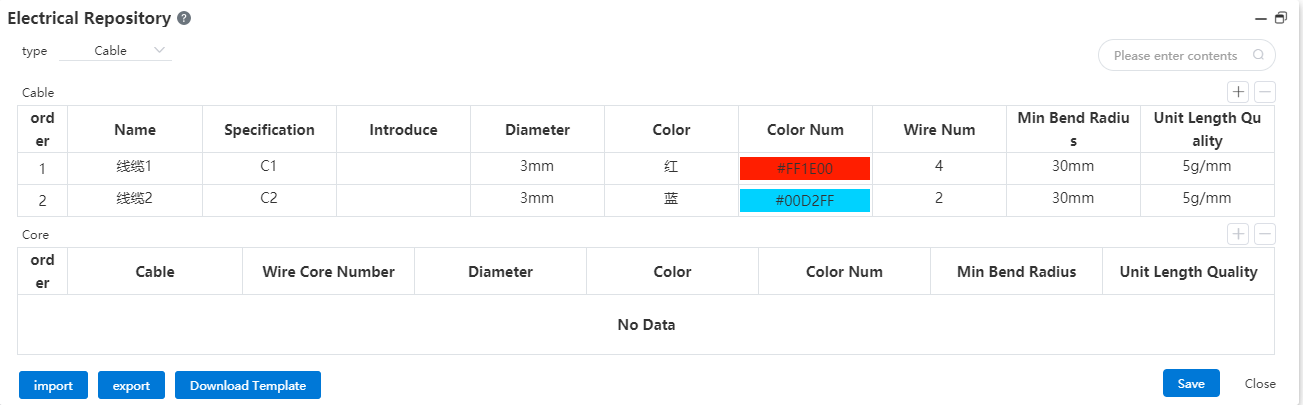Focus the 'Please enter contents' search field
This screenshot has height=405, width=1303.
pos(1175,56)
